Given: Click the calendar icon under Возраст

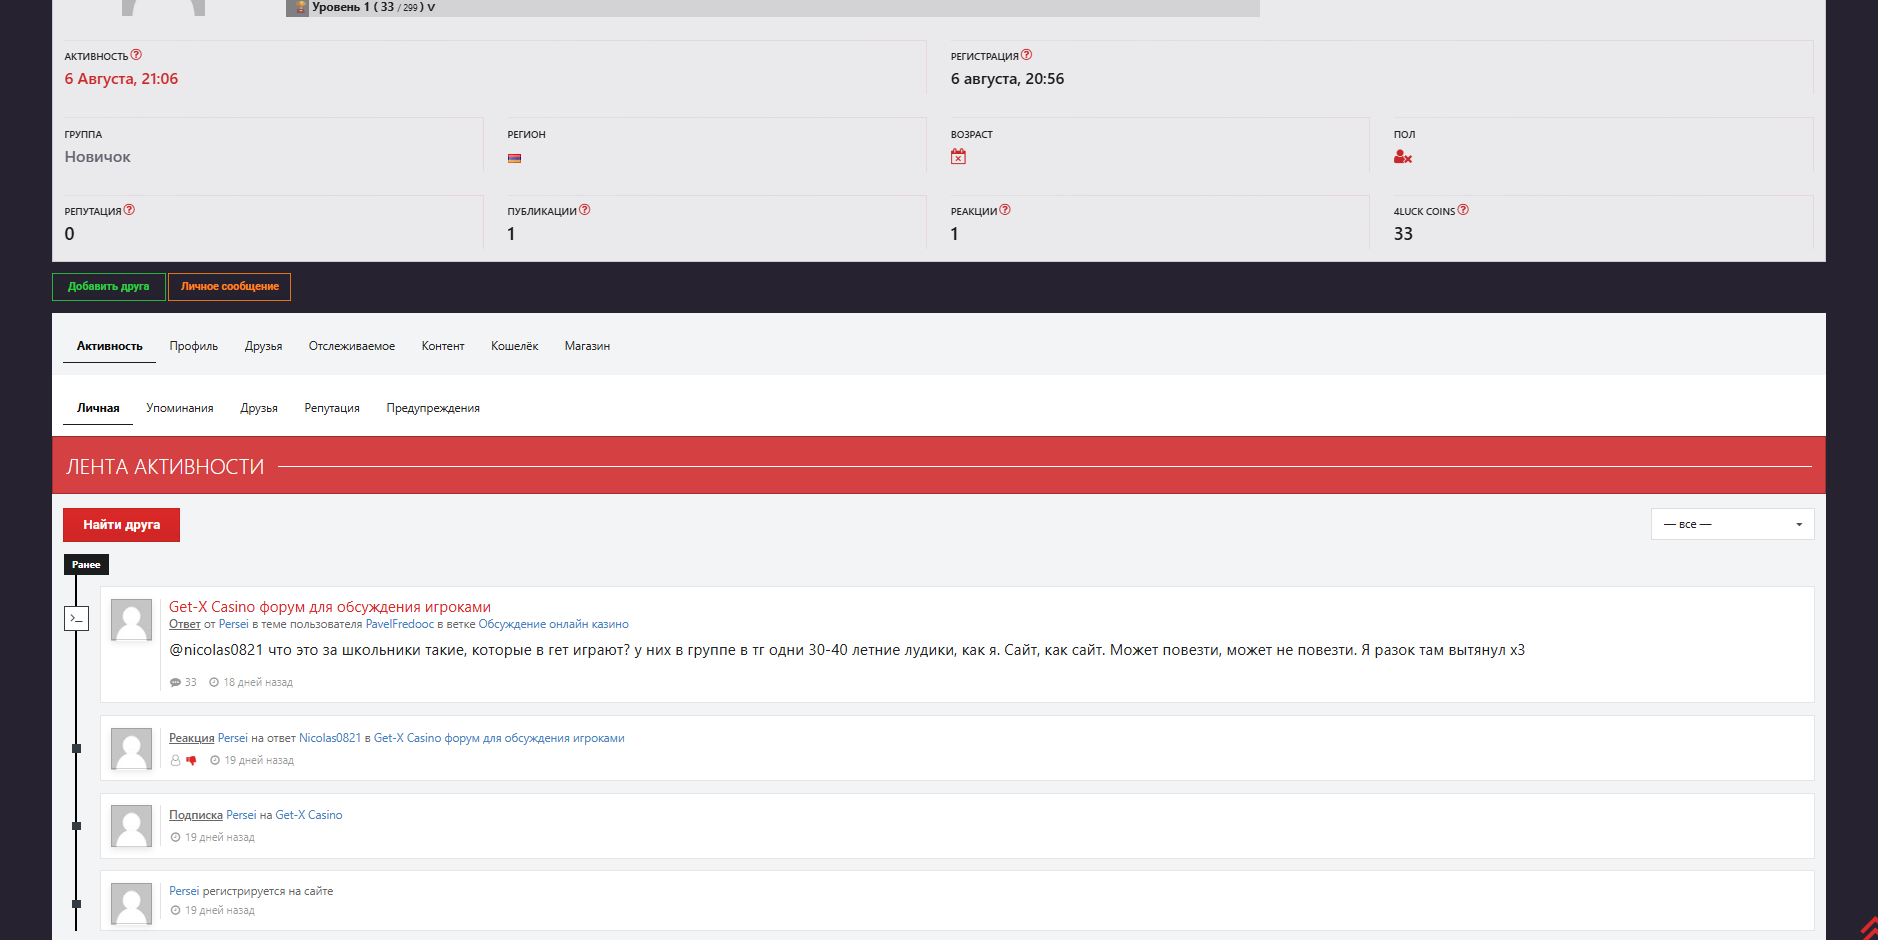Looking at the screenshot, I should click(x=958, y=157).
